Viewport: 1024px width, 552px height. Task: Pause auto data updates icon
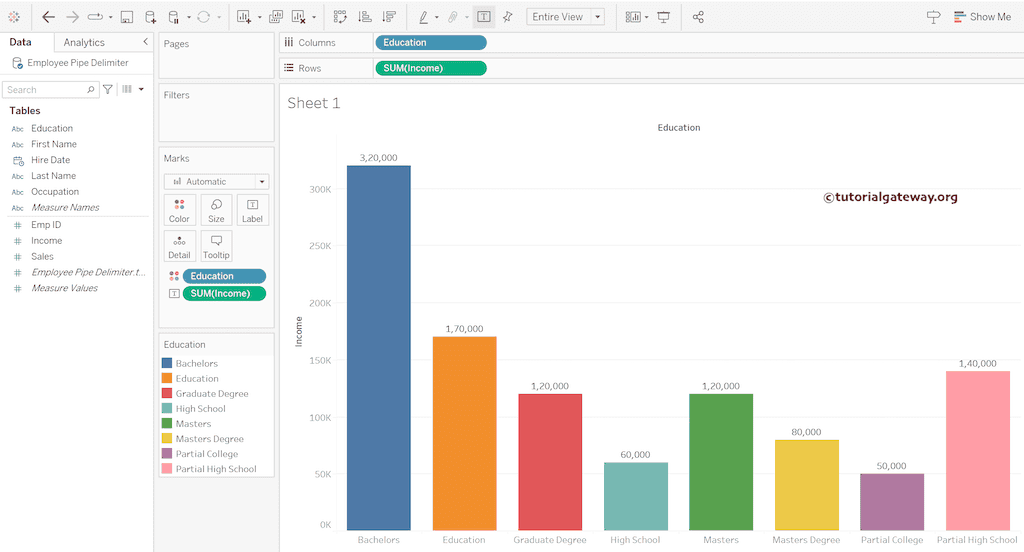click(173, 17)
